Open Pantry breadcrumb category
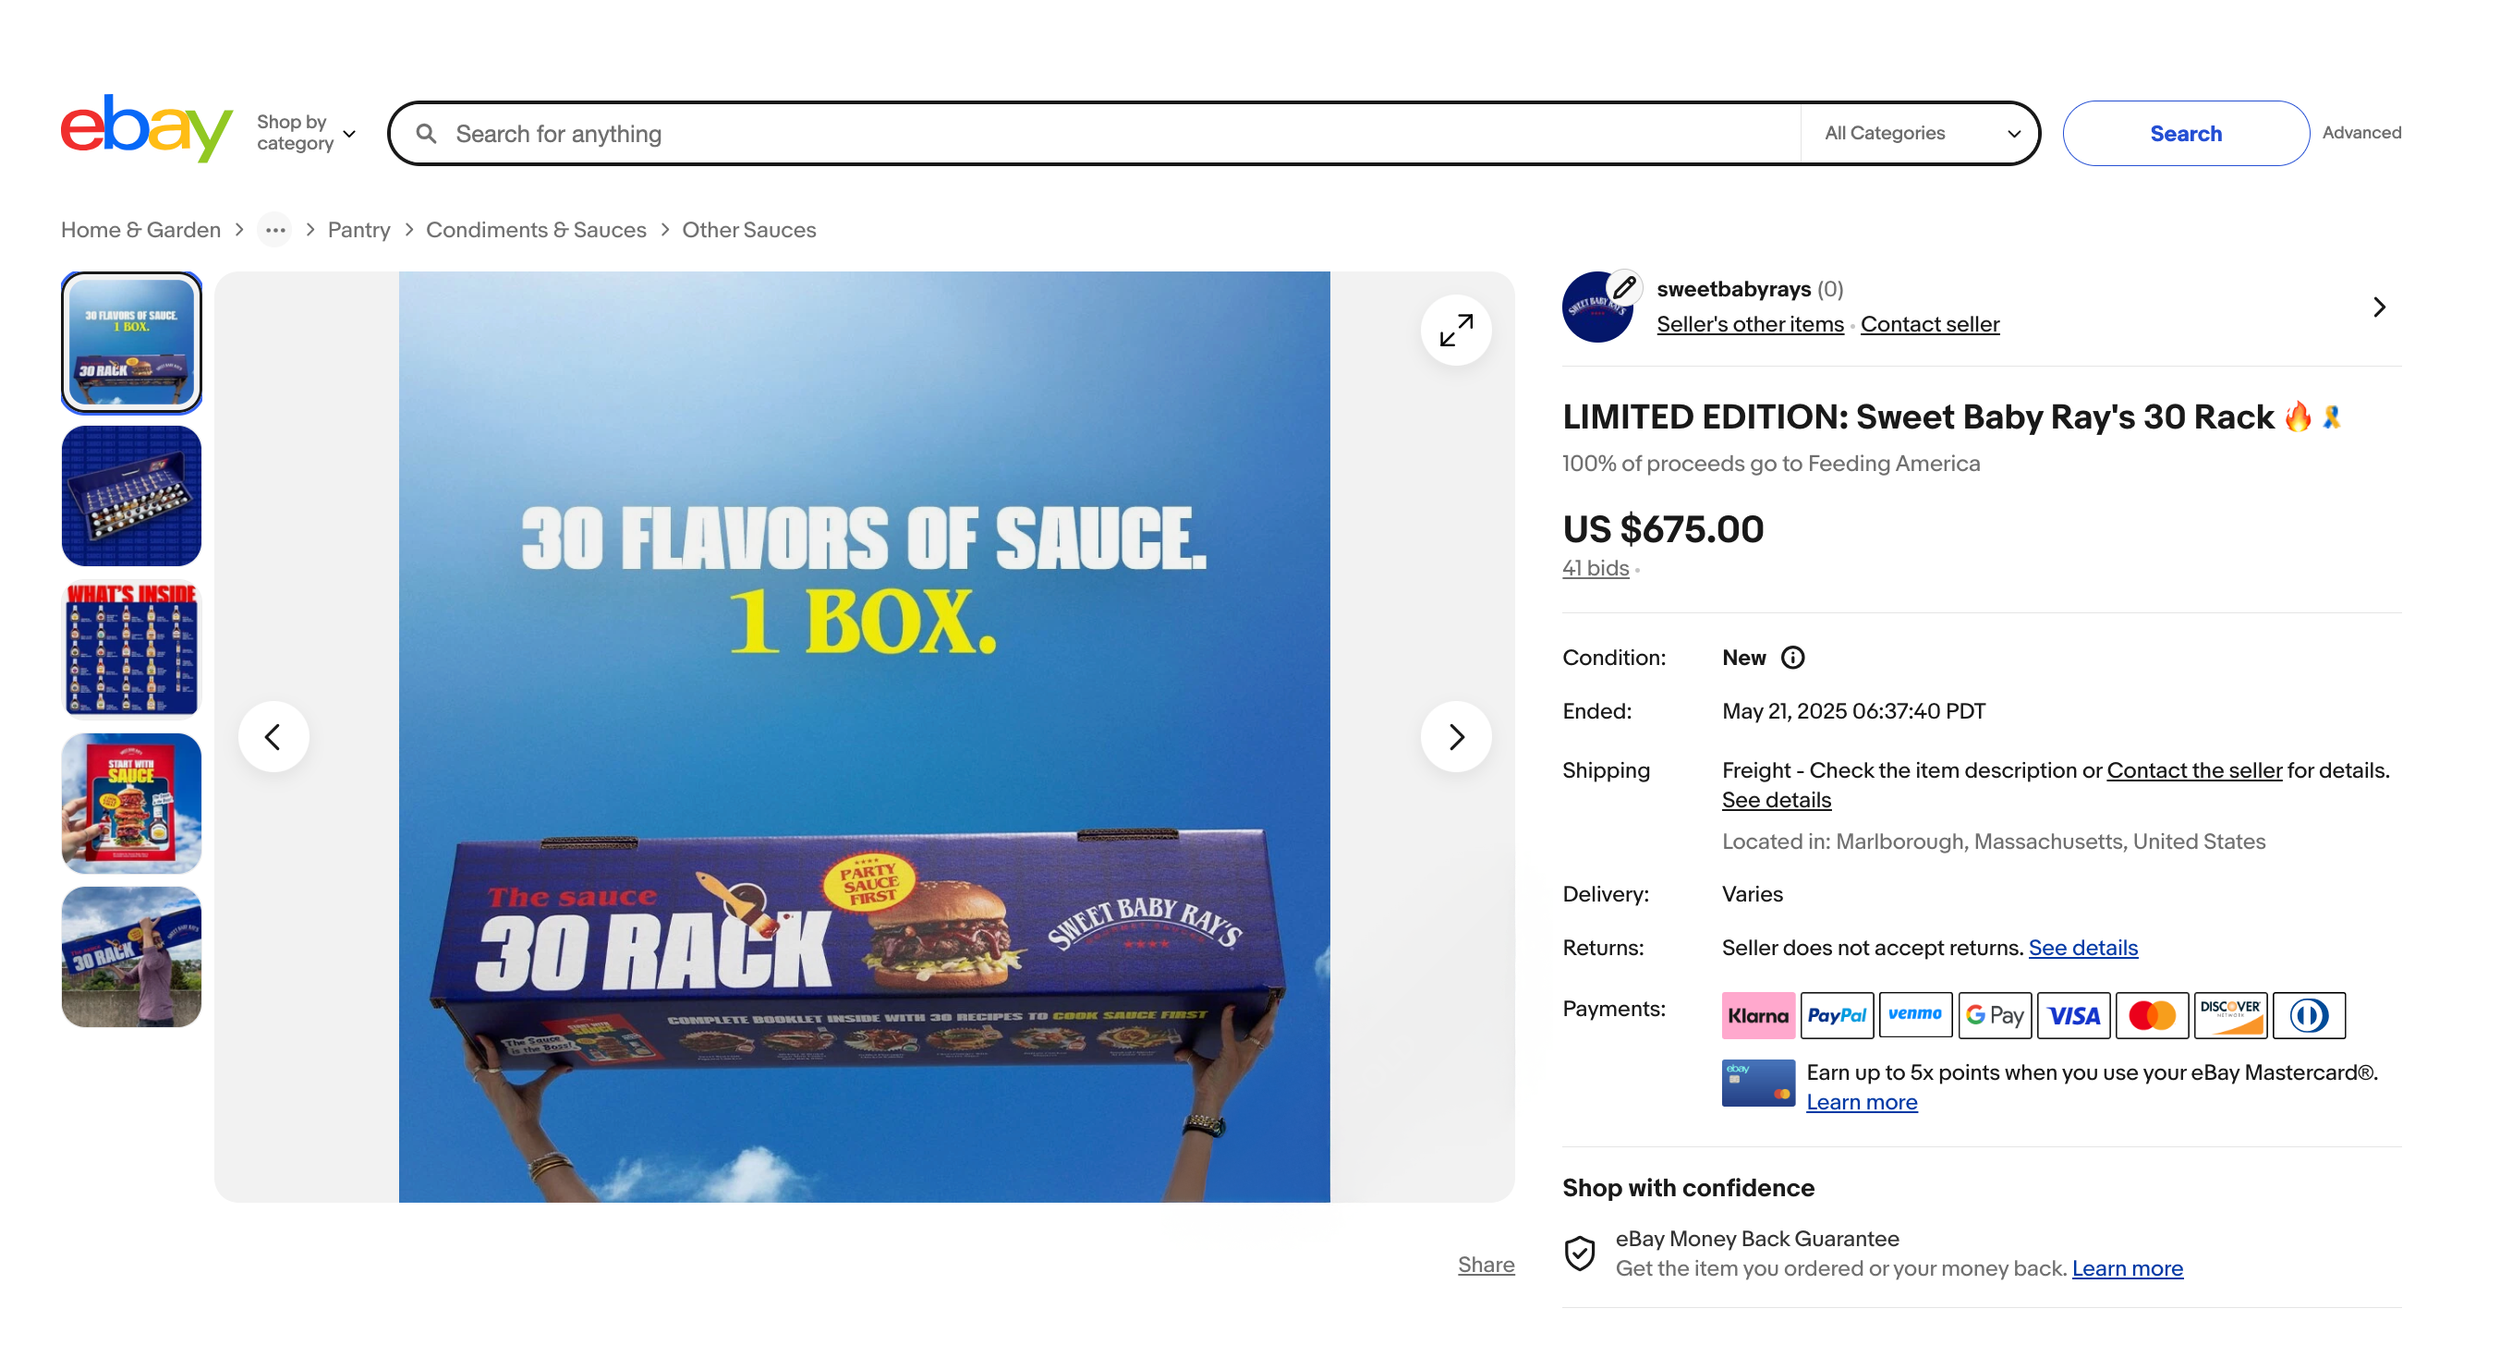The height and width of the screenshot is (1367, 2500). [359, 230]
